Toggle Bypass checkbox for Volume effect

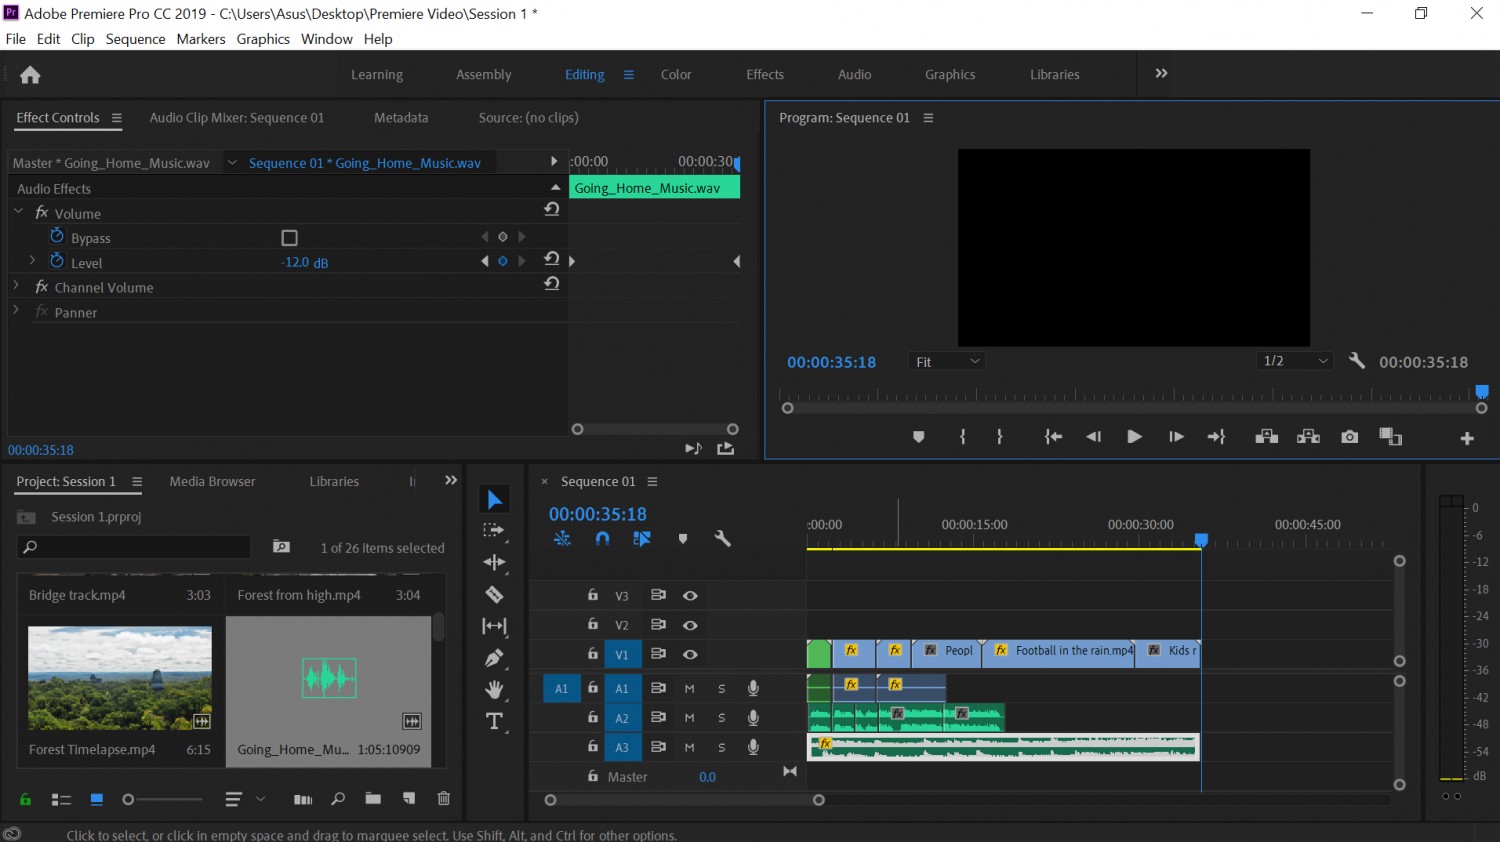290,238
